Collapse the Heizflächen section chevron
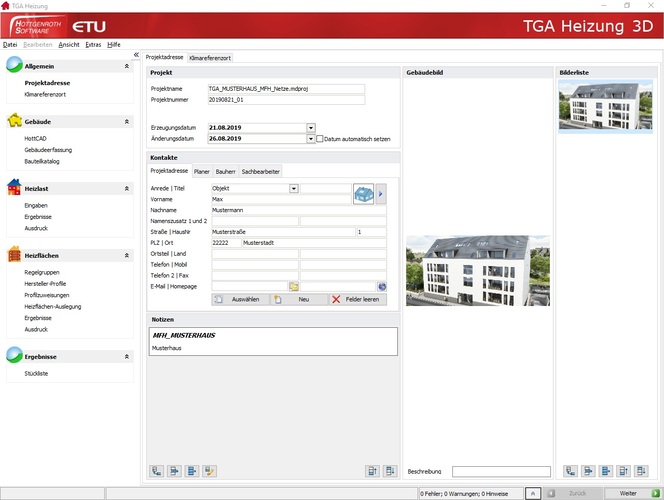The image size is (664, 500). (x=126, y=255)
